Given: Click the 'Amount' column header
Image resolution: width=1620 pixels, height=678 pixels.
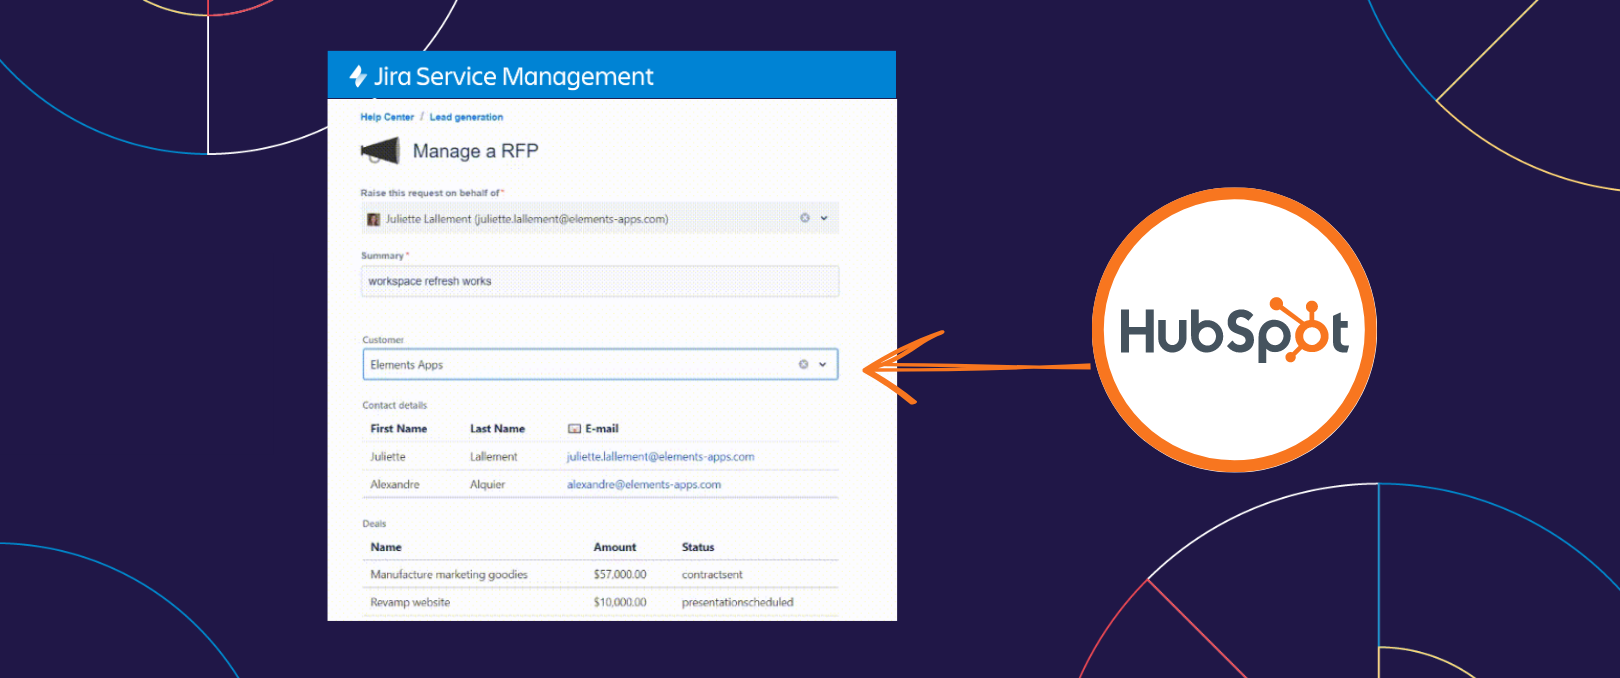Looking at the screenshot, I should coord(615,547).
